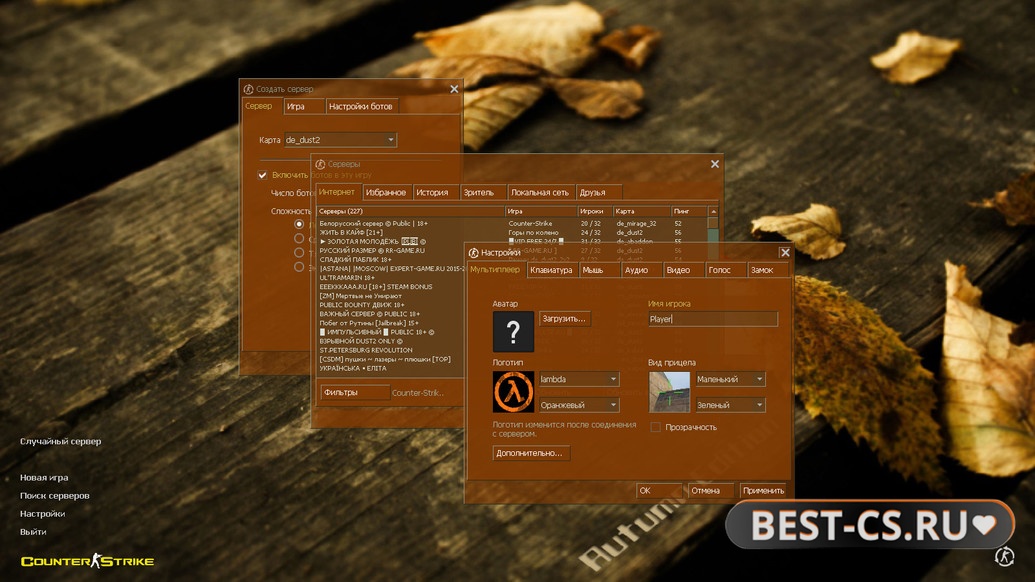
Task: Open Настройки from main menu
Action: point(42,513)
